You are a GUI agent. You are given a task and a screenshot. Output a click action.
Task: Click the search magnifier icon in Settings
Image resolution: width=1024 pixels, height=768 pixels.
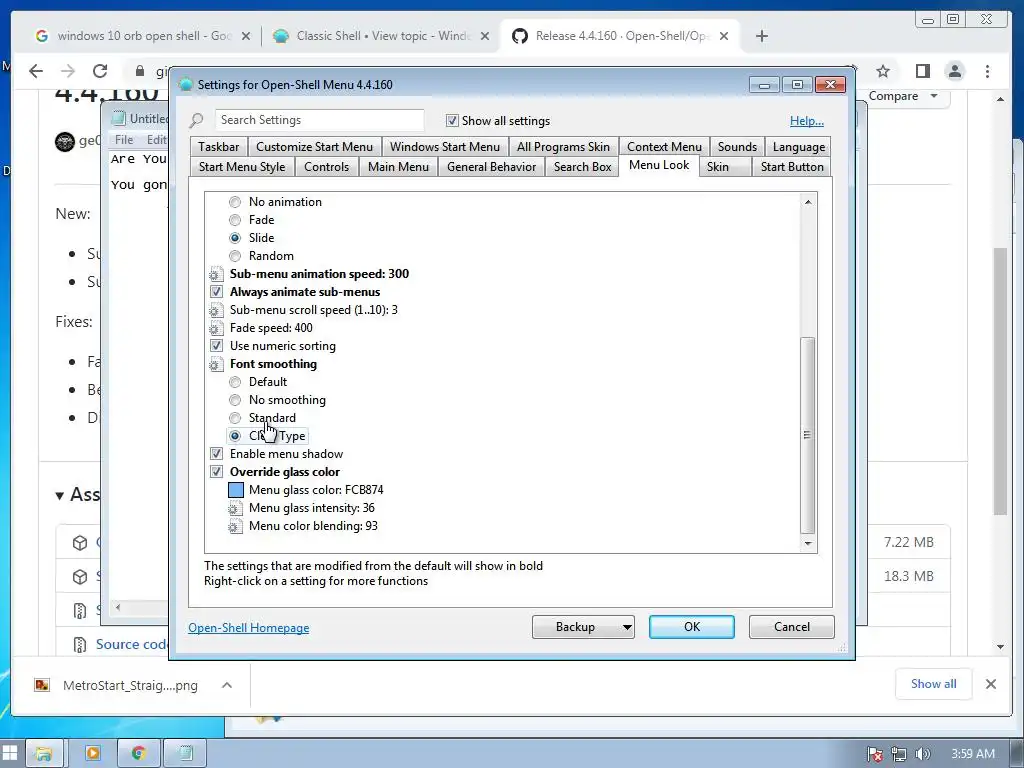pos(196,120)
